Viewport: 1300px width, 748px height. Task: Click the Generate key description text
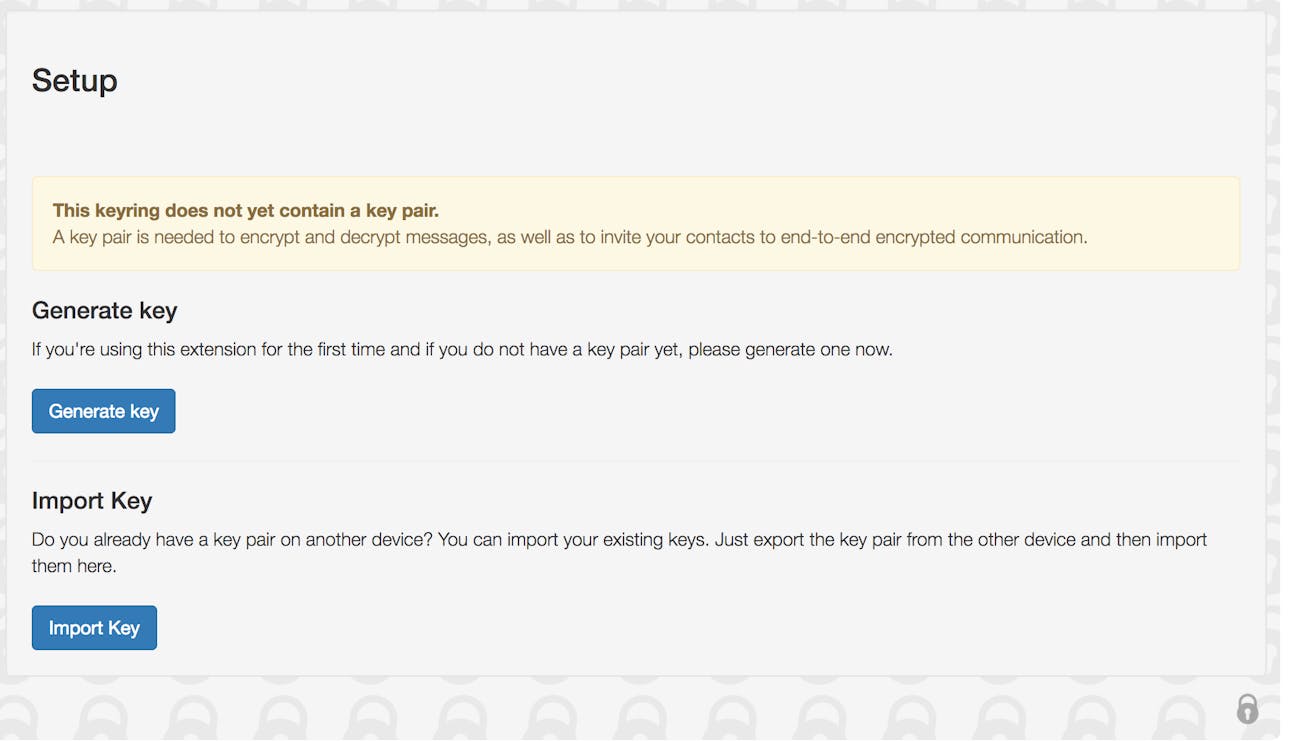pyautogui.click(x=462, y=349)
